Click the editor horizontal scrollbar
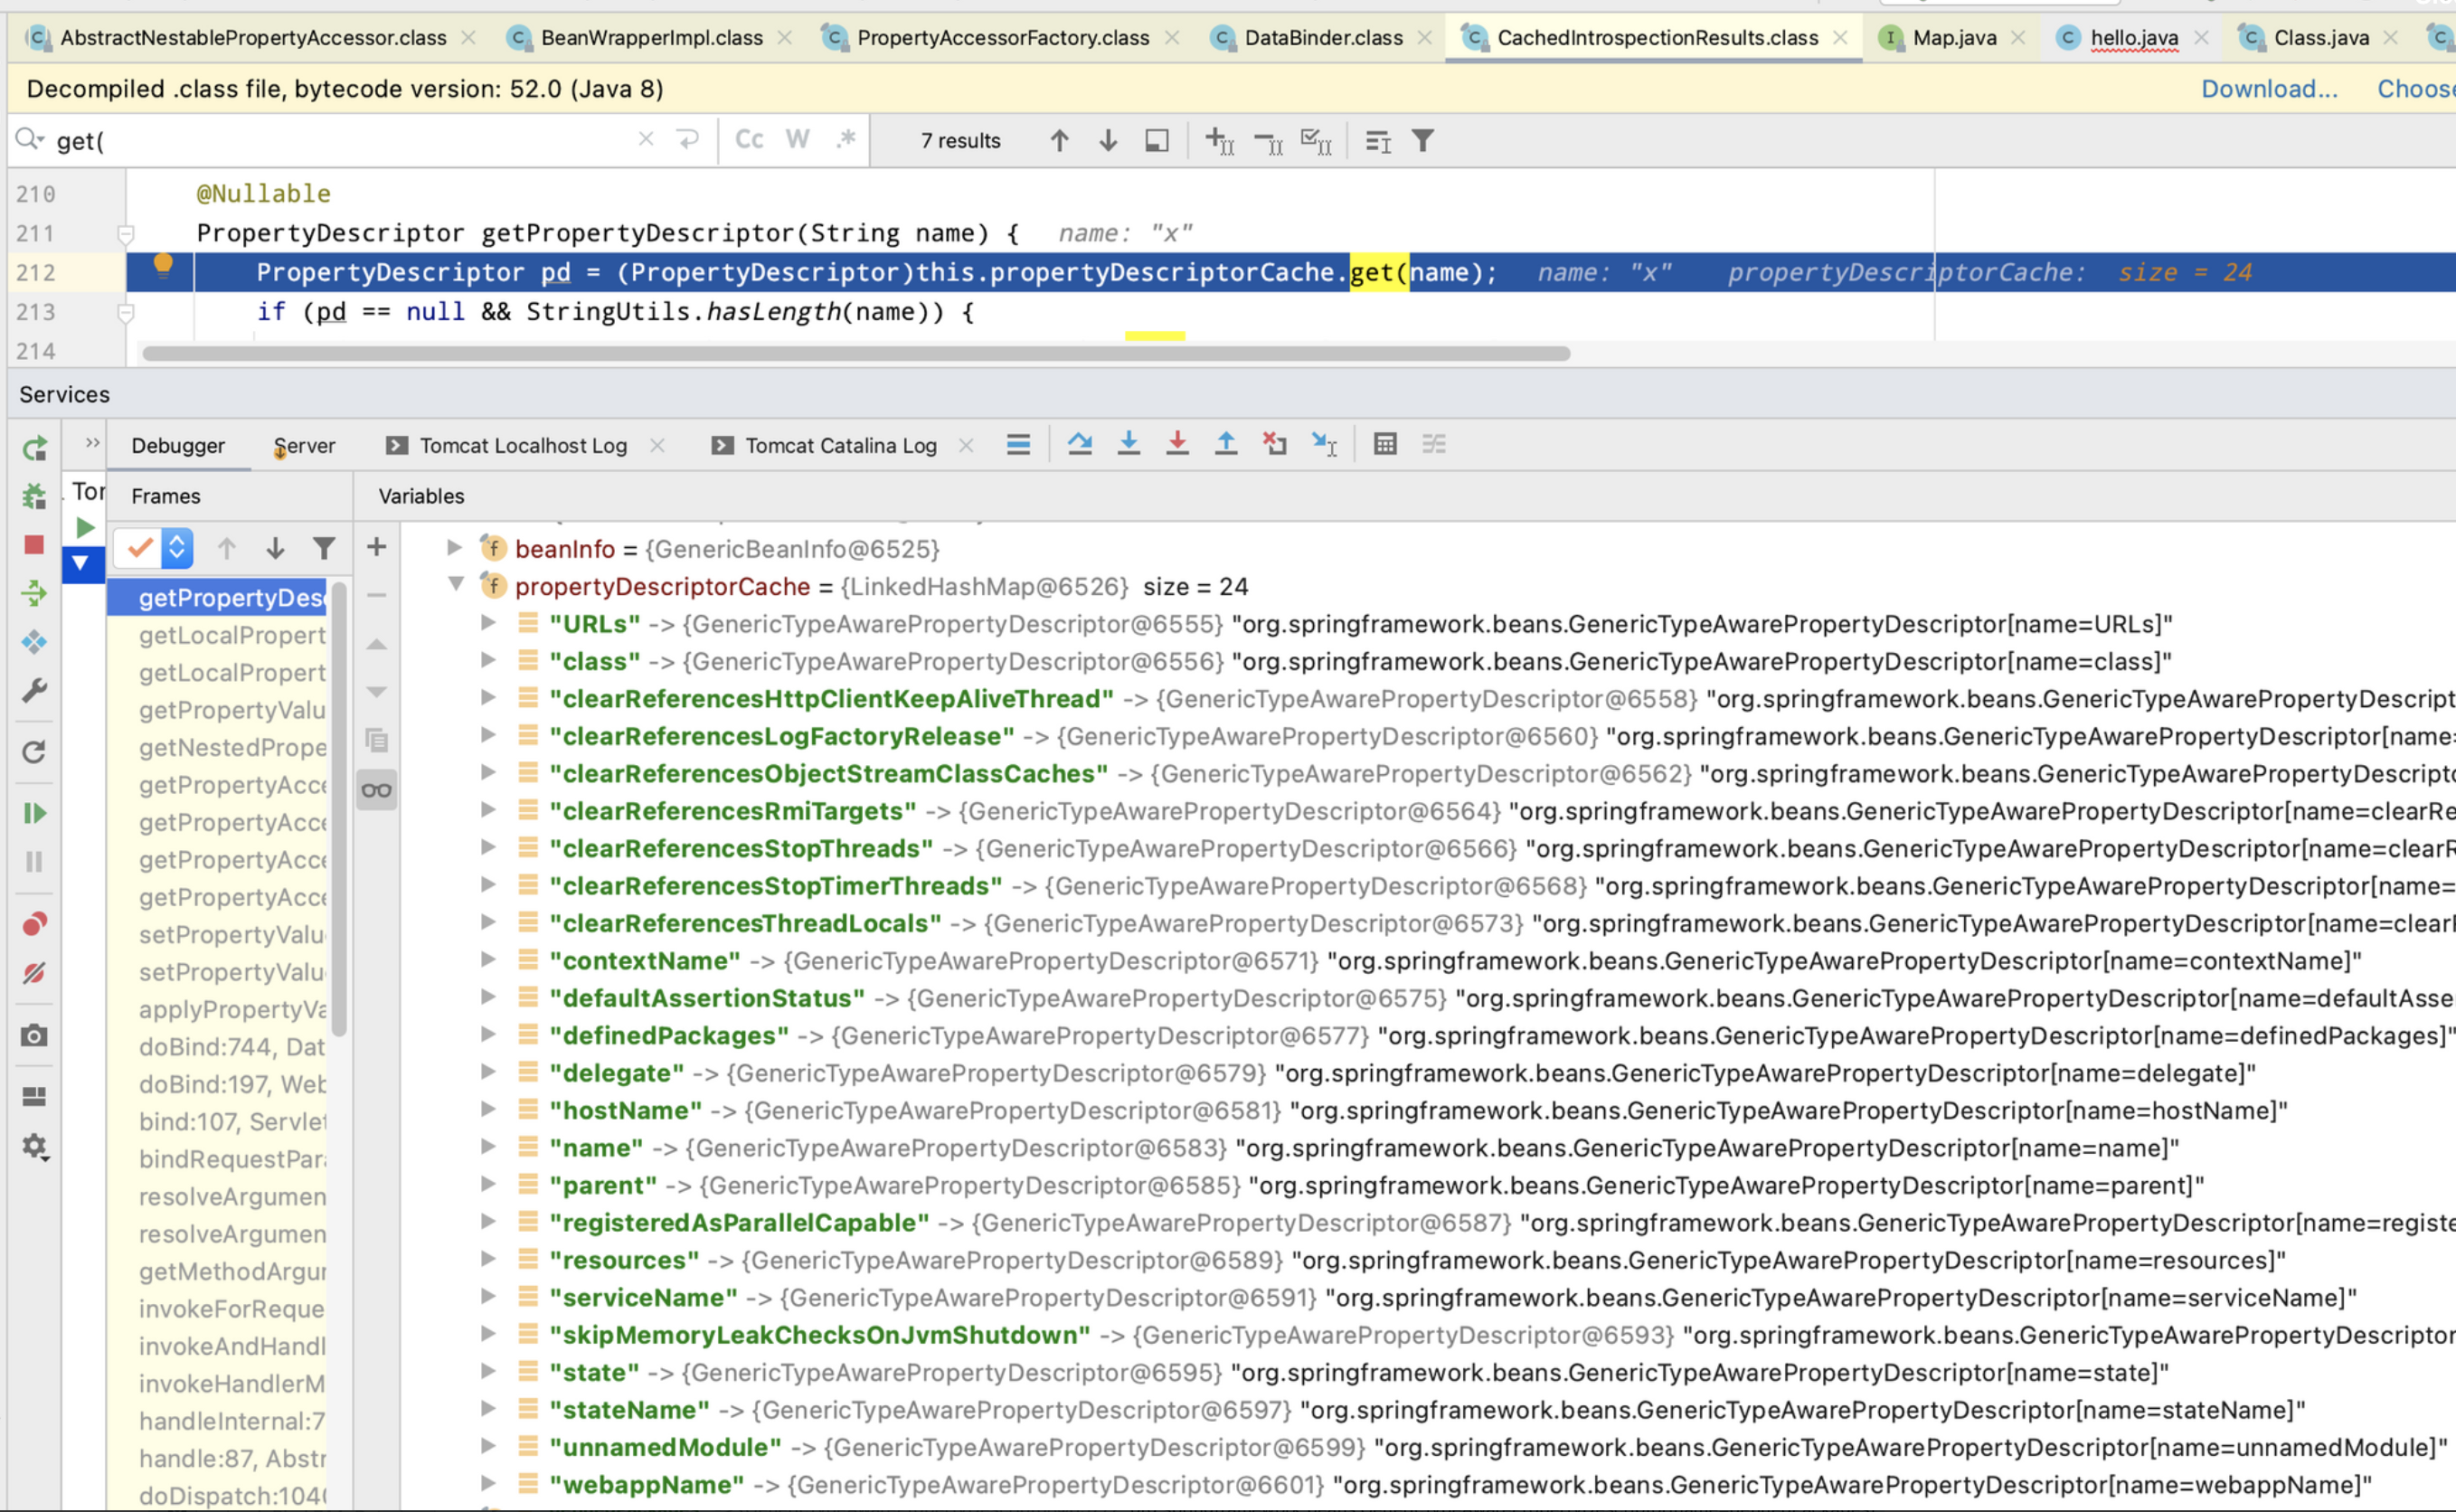The image size is (2456, 1512). click(x=856, y=353)
